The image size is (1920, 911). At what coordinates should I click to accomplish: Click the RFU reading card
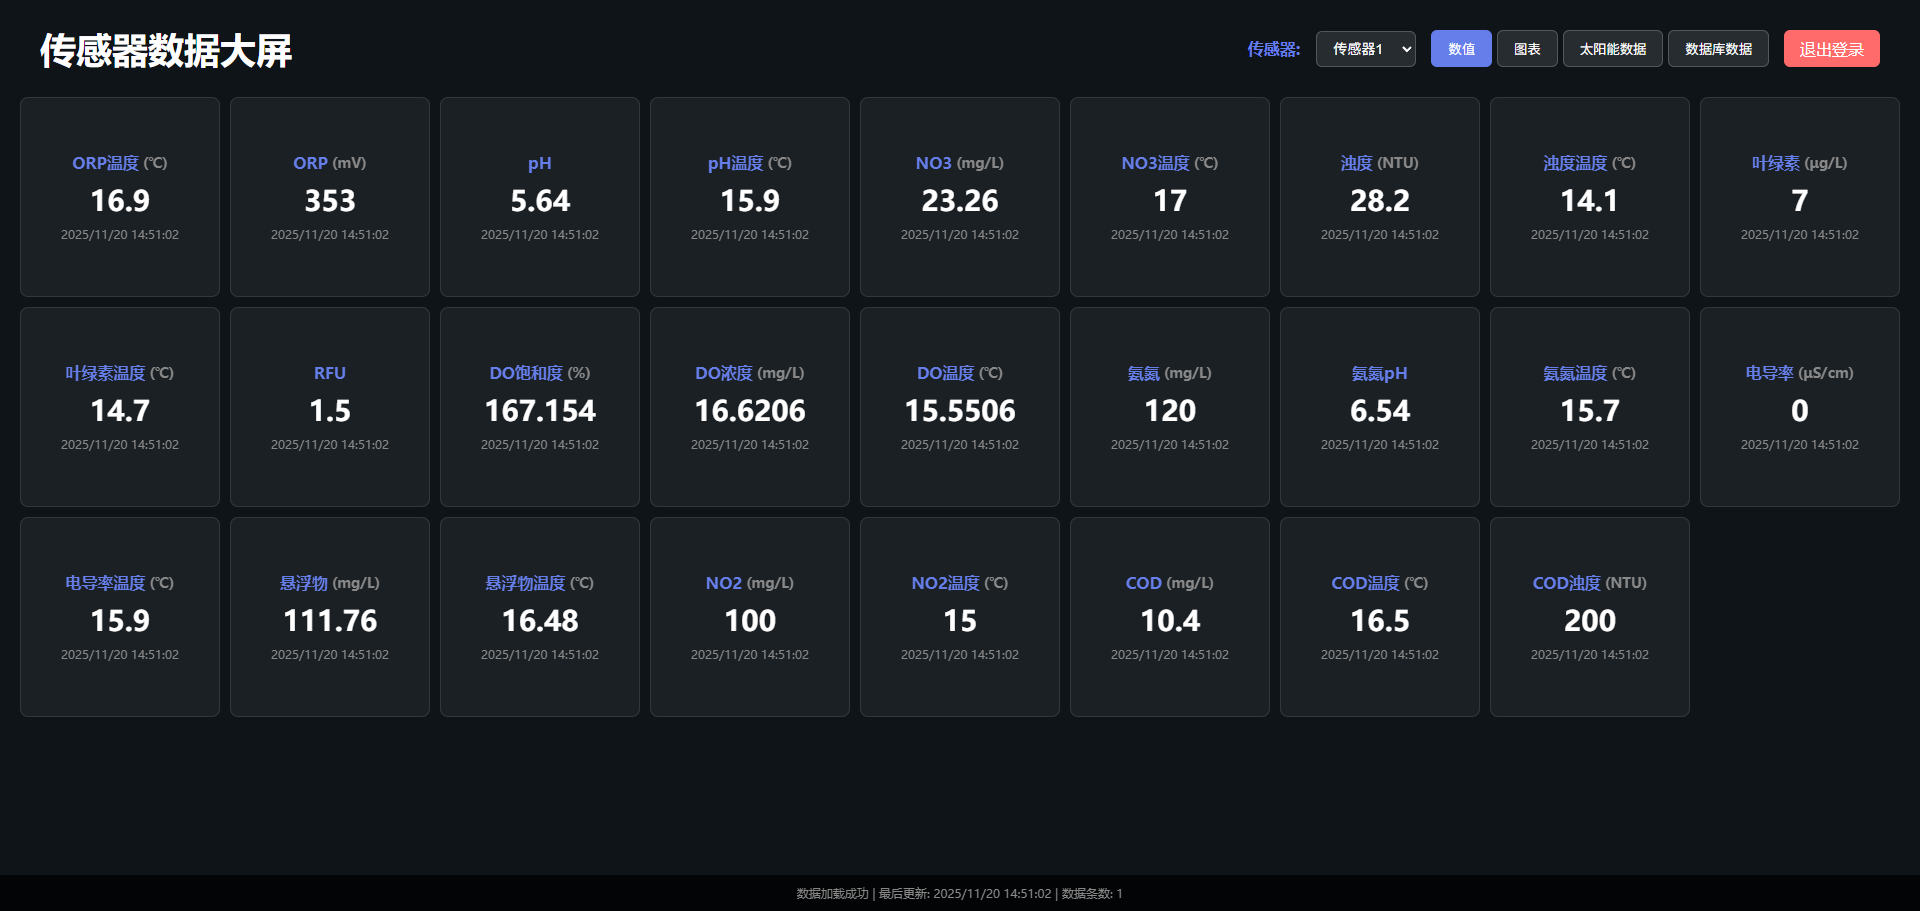click(330, 407)
